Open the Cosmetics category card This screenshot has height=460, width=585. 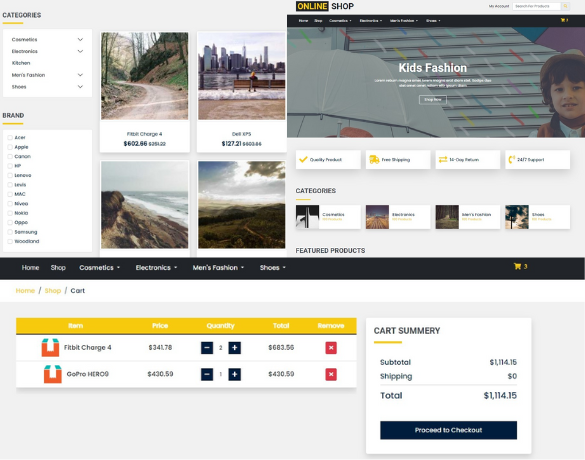[328, 217]
